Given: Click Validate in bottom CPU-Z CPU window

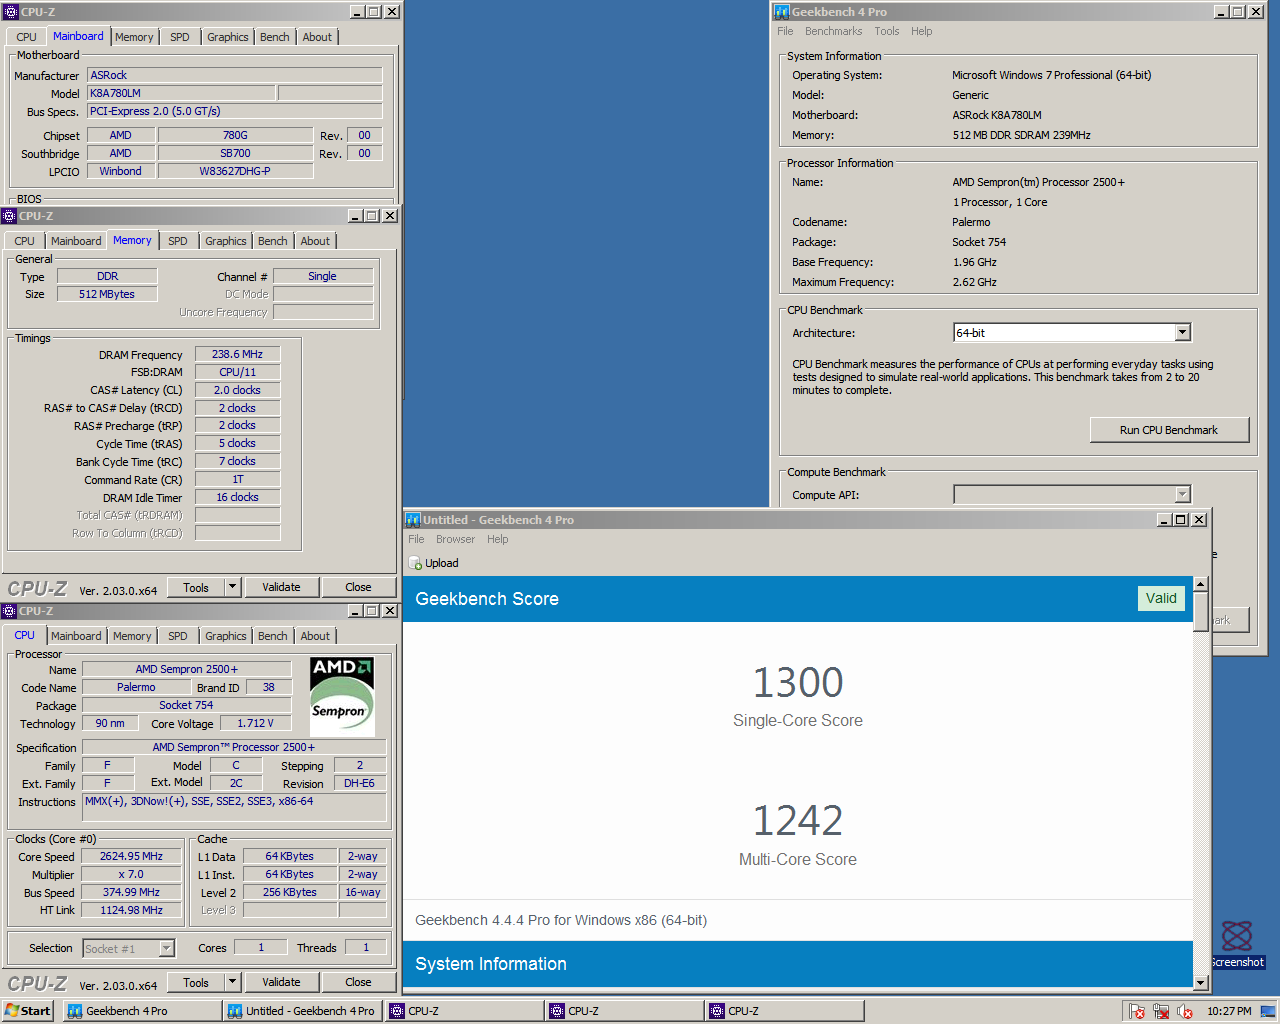Looking at the screenshot, I should pos(281,982).
